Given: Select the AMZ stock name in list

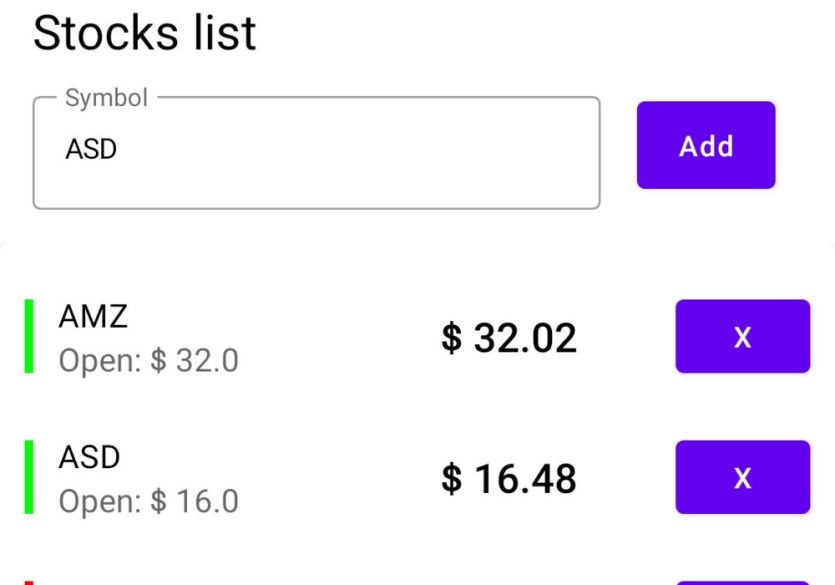Looking at the screenshot, I should [93, 317].
